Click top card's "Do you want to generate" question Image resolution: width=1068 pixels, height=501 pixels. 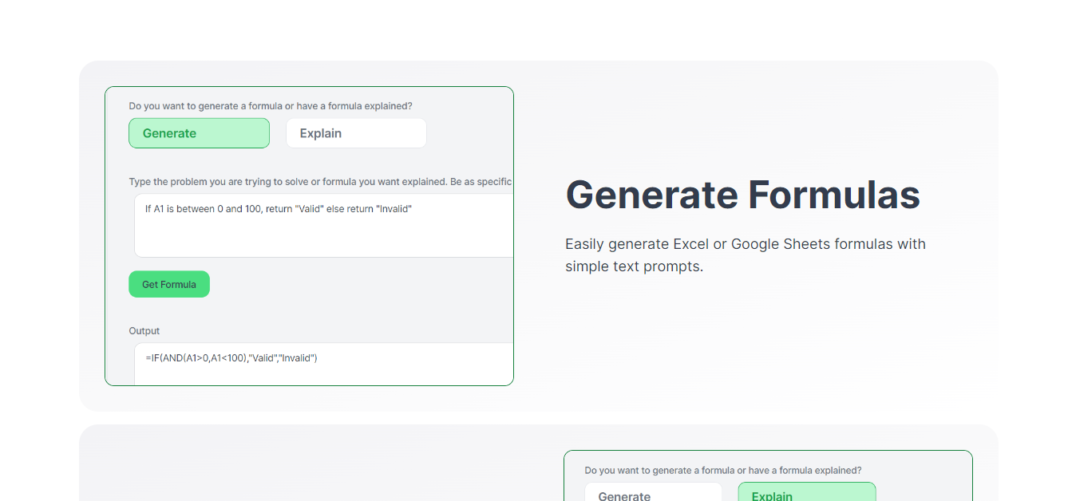click(x=270, y=106)
